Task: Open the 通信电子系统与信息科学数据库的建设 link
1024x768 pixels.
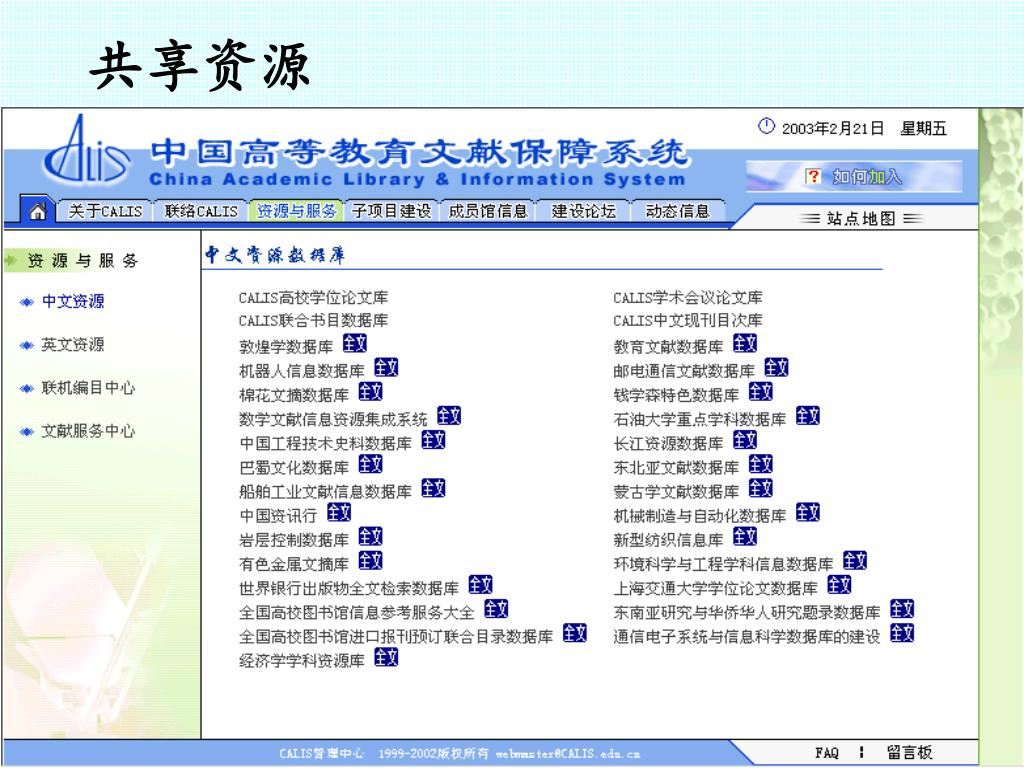Action: coord(747,637)
